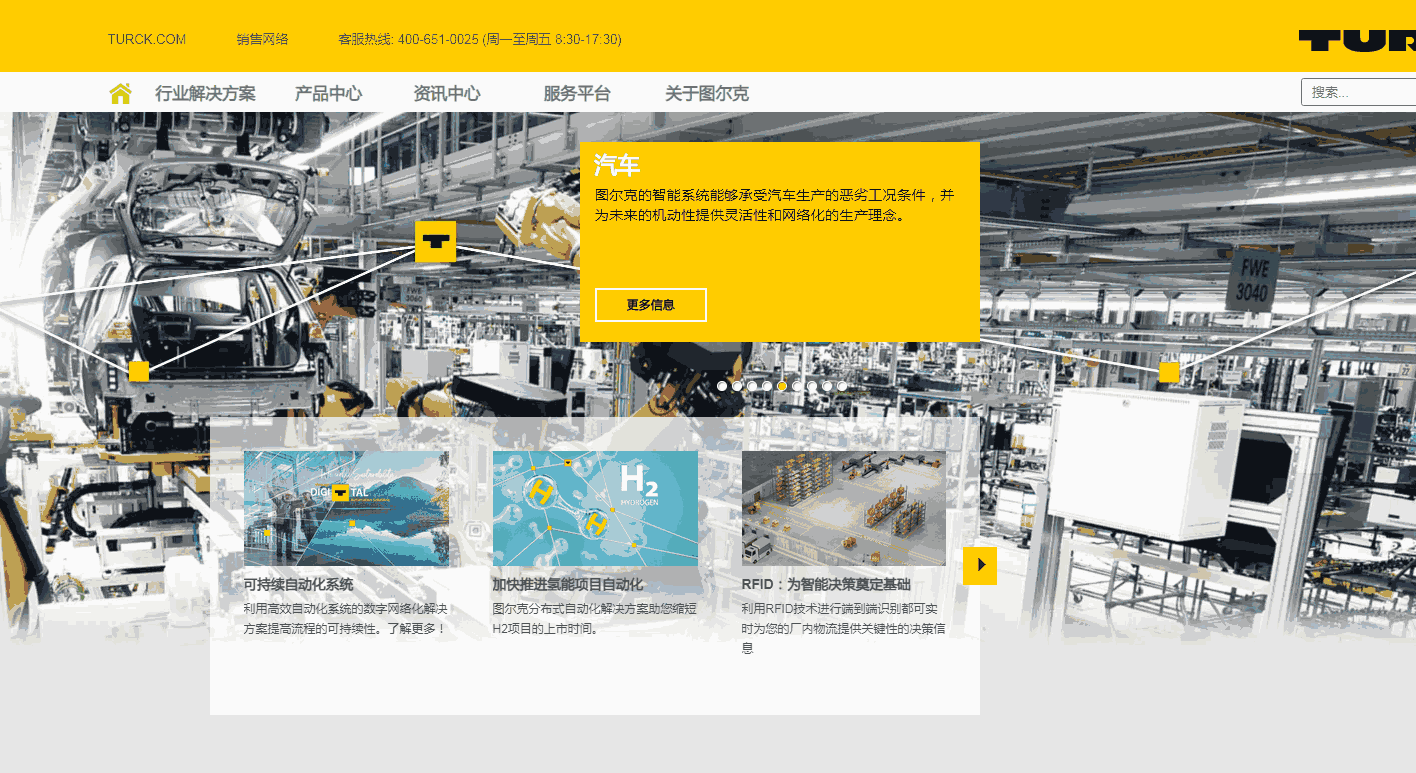Viewport: 1416px width, 773px height.
Task: Open the 销售网络 link
Action: pyautogui.click(x=262, y=39)
